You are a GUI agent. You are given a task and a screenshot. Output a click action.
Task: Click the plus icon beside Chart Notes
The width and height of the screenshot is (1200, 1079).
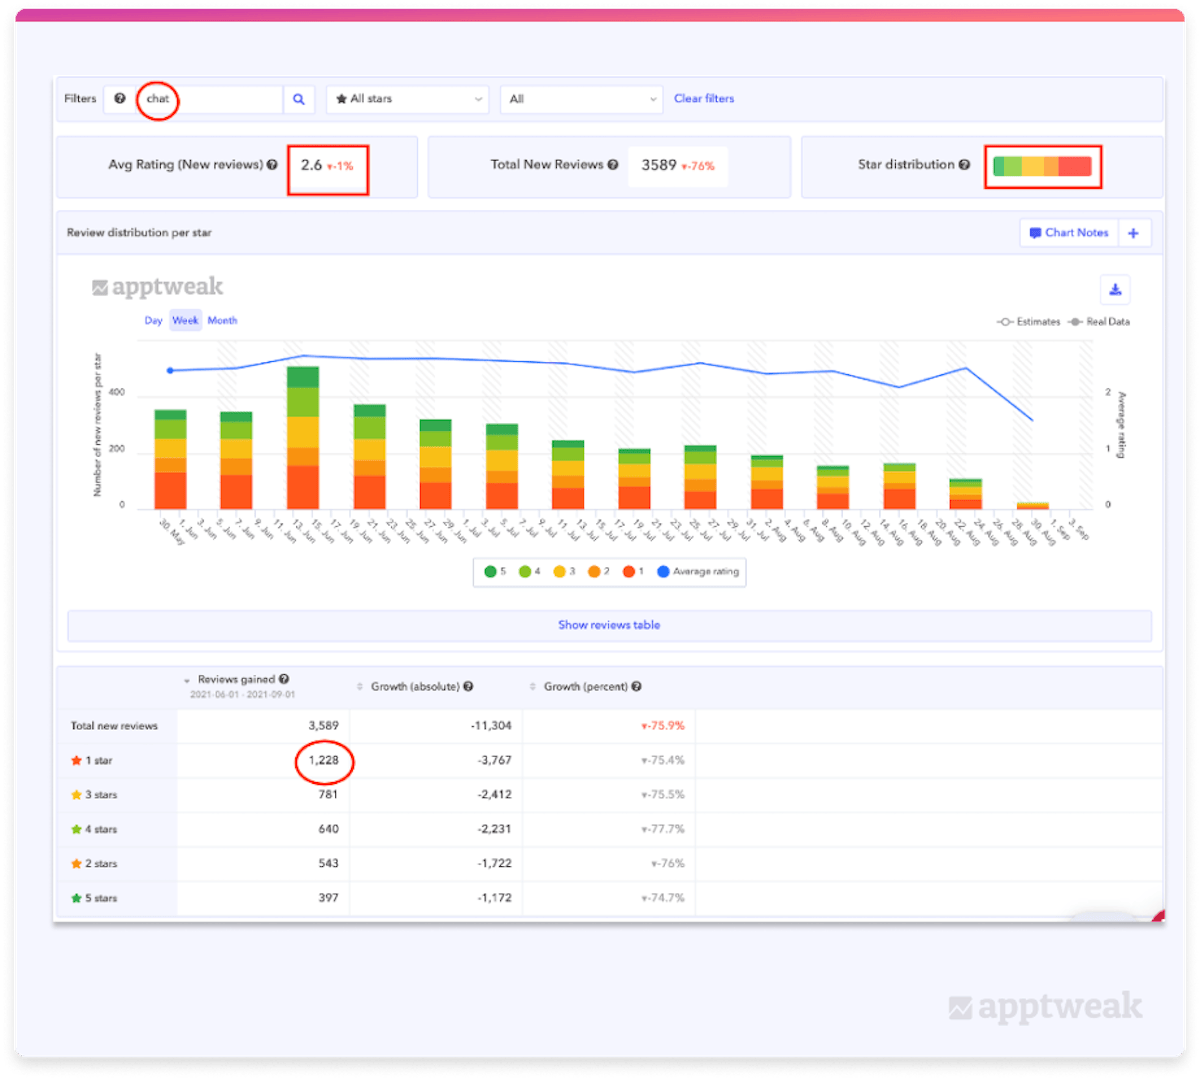pos(1134,233)
